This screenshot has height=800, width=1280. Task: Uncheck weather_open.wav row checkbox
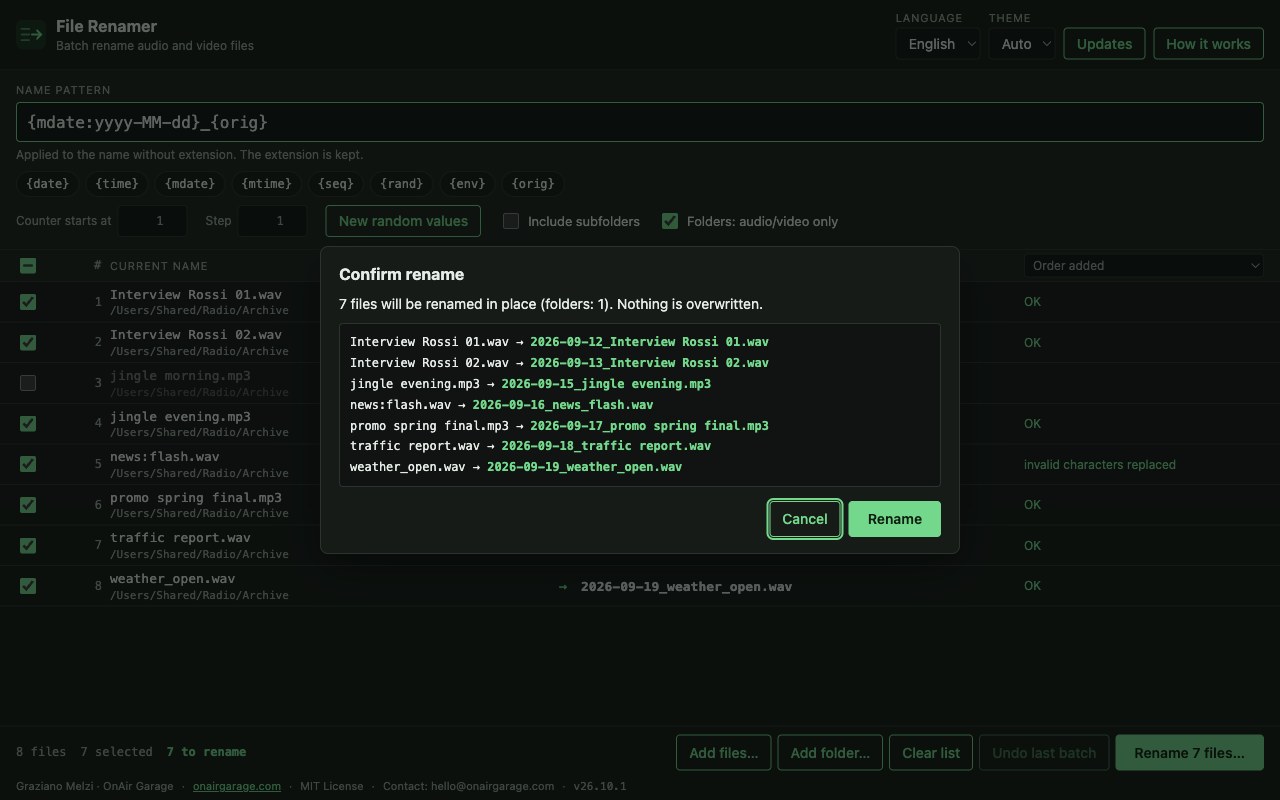click(28, 586)
